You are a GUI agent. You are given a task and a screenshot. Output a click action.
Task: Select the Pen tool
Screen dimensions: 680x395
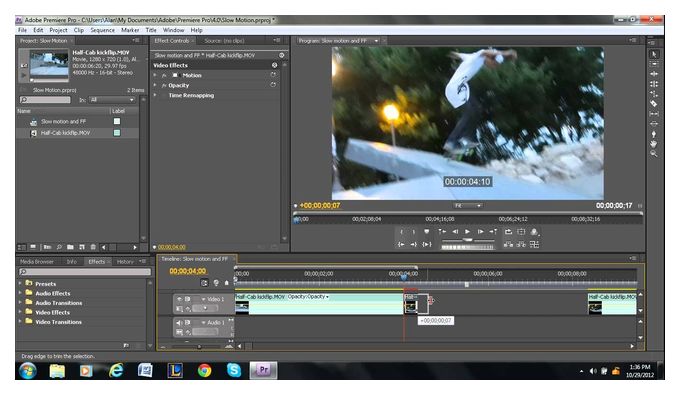point(654,134)
